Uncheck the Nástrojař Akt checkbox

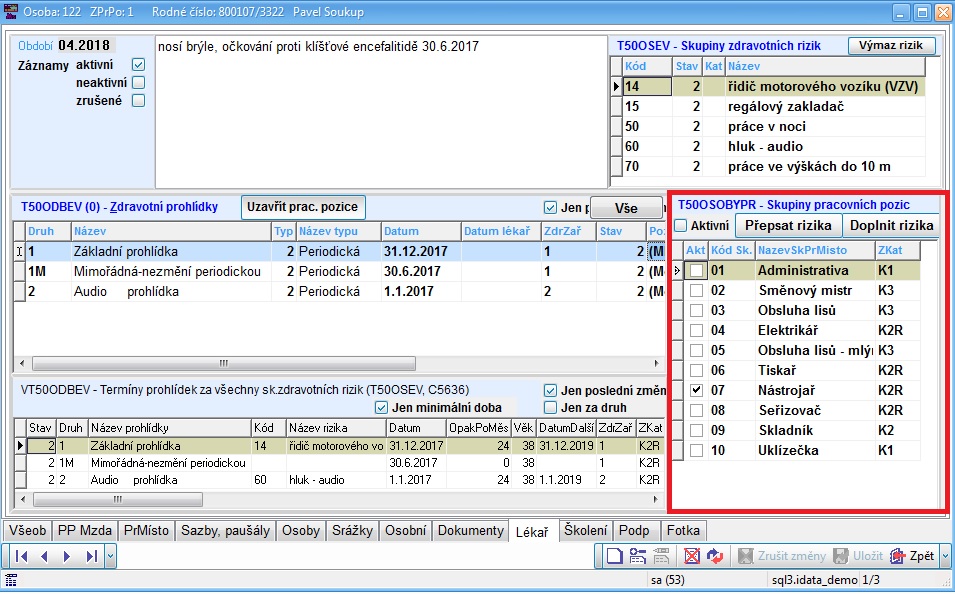696,390
